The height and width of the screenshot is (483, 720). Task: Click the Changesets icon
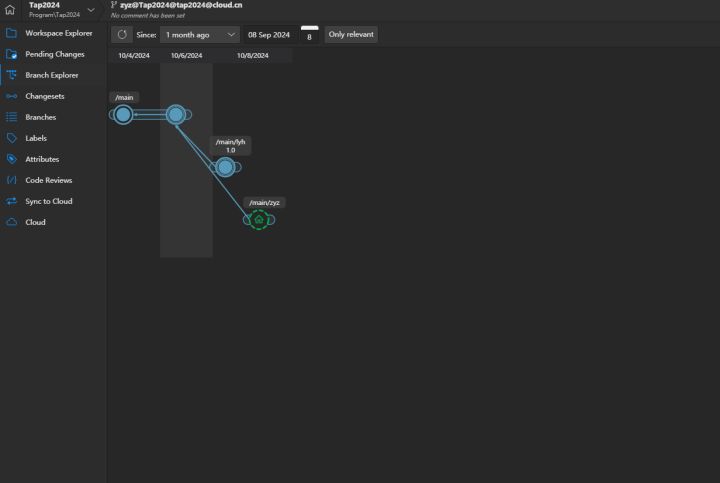[11, 96]
